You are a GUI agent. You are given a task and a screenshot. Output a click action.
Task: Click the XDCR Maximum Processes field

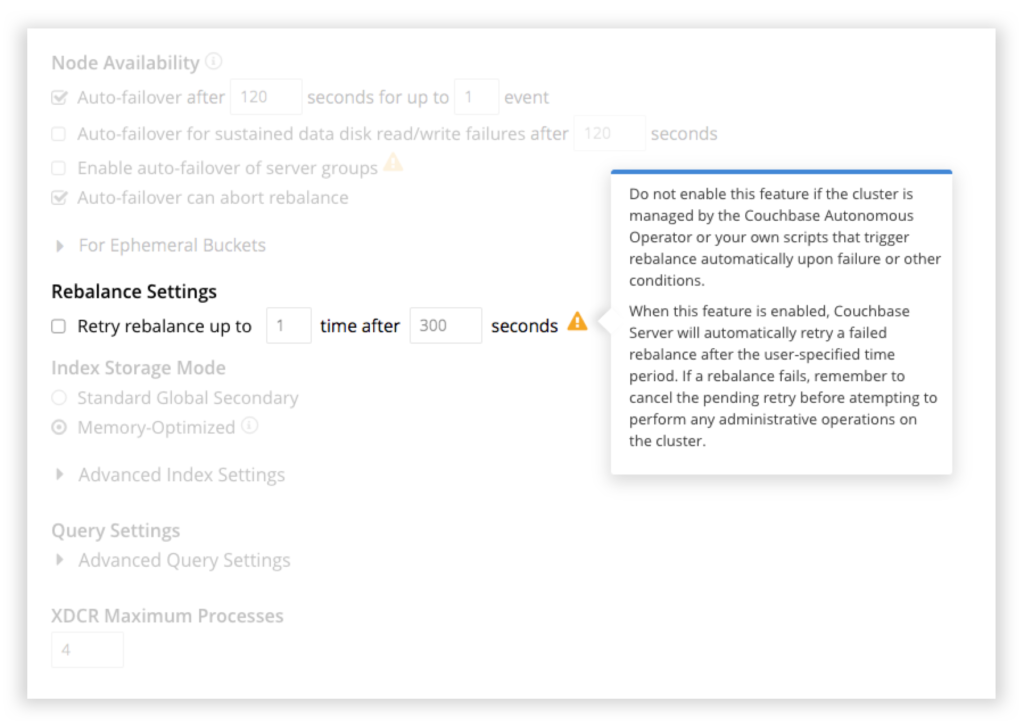click(x=87, y=649)
